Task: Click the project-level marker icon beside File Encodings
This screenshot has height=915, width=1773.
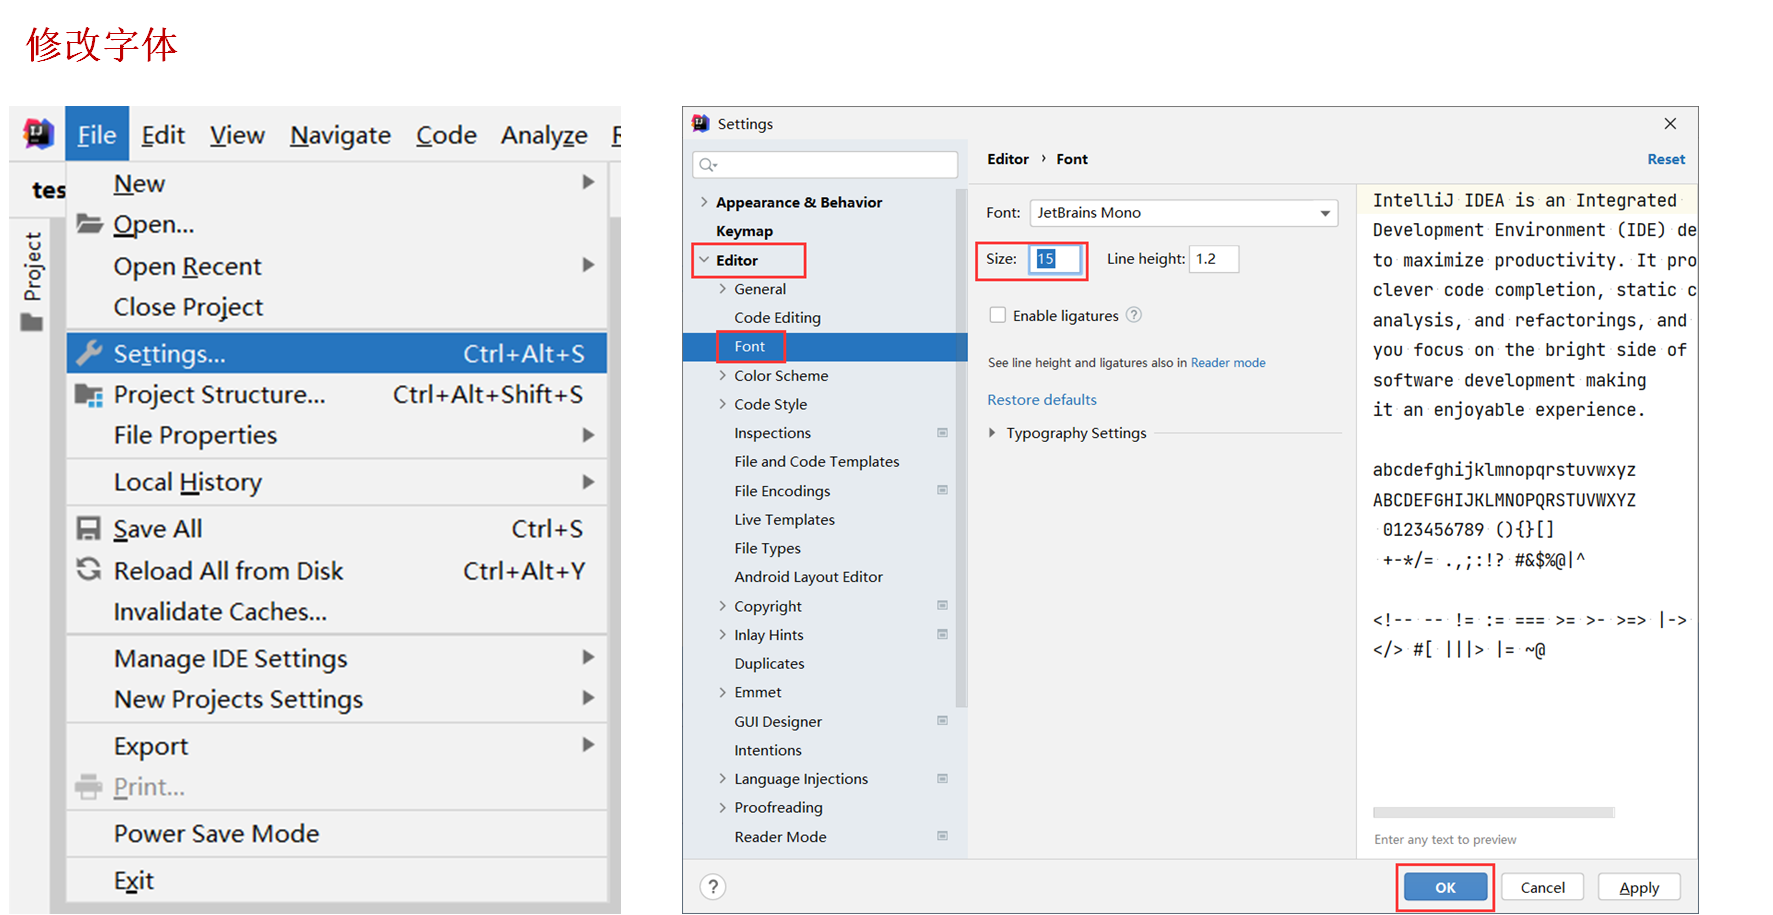Action: click(942, 490)
